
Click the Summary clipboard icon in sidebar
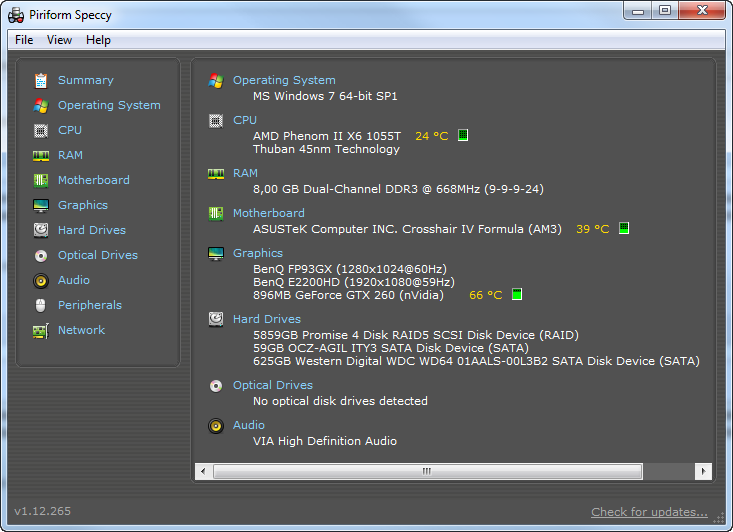[41, 80]
